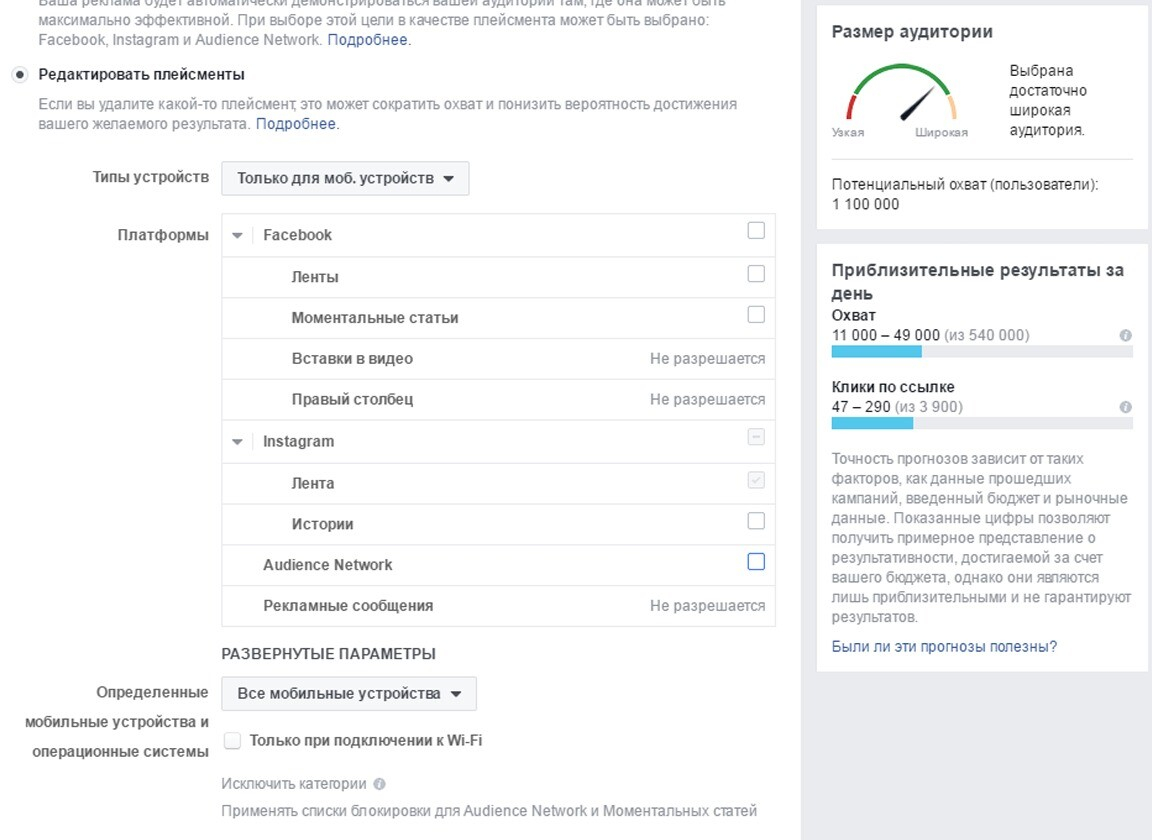
Task: Open the Типы устройств dropdown
Action: (x=345, y=179)
